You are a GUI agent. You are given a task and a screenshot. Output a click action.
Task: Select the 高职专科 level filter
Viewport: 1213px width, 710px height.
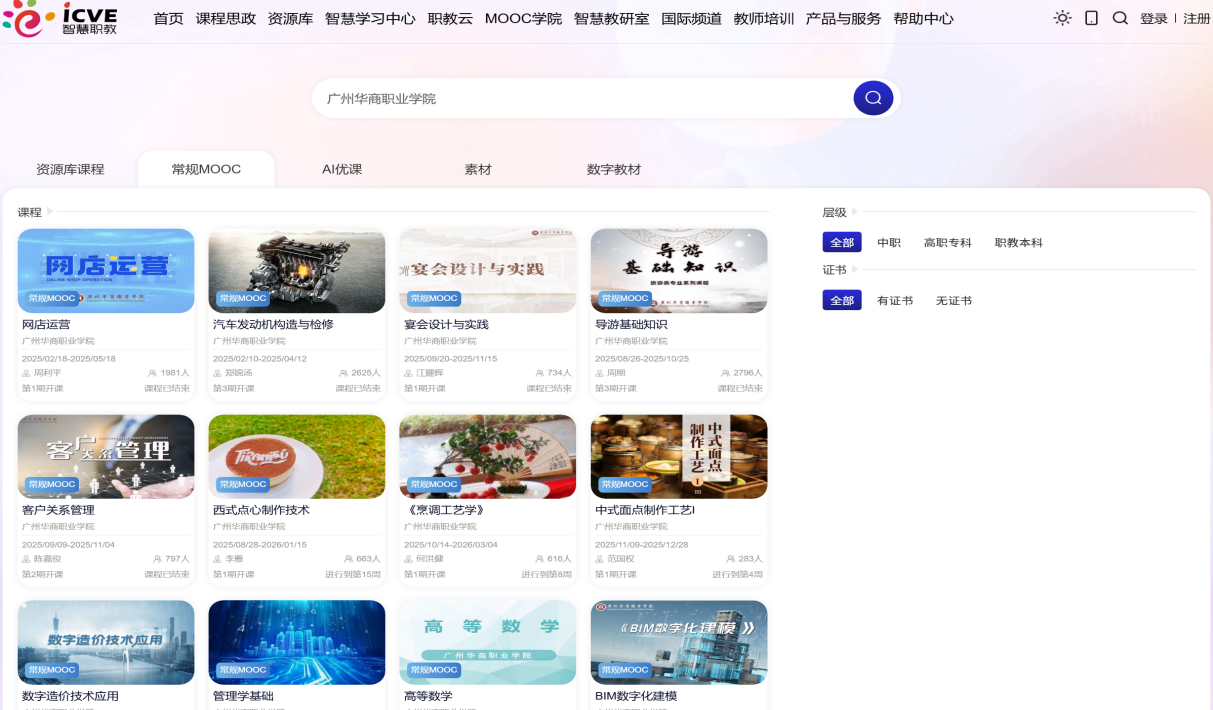tap(947, 243)
